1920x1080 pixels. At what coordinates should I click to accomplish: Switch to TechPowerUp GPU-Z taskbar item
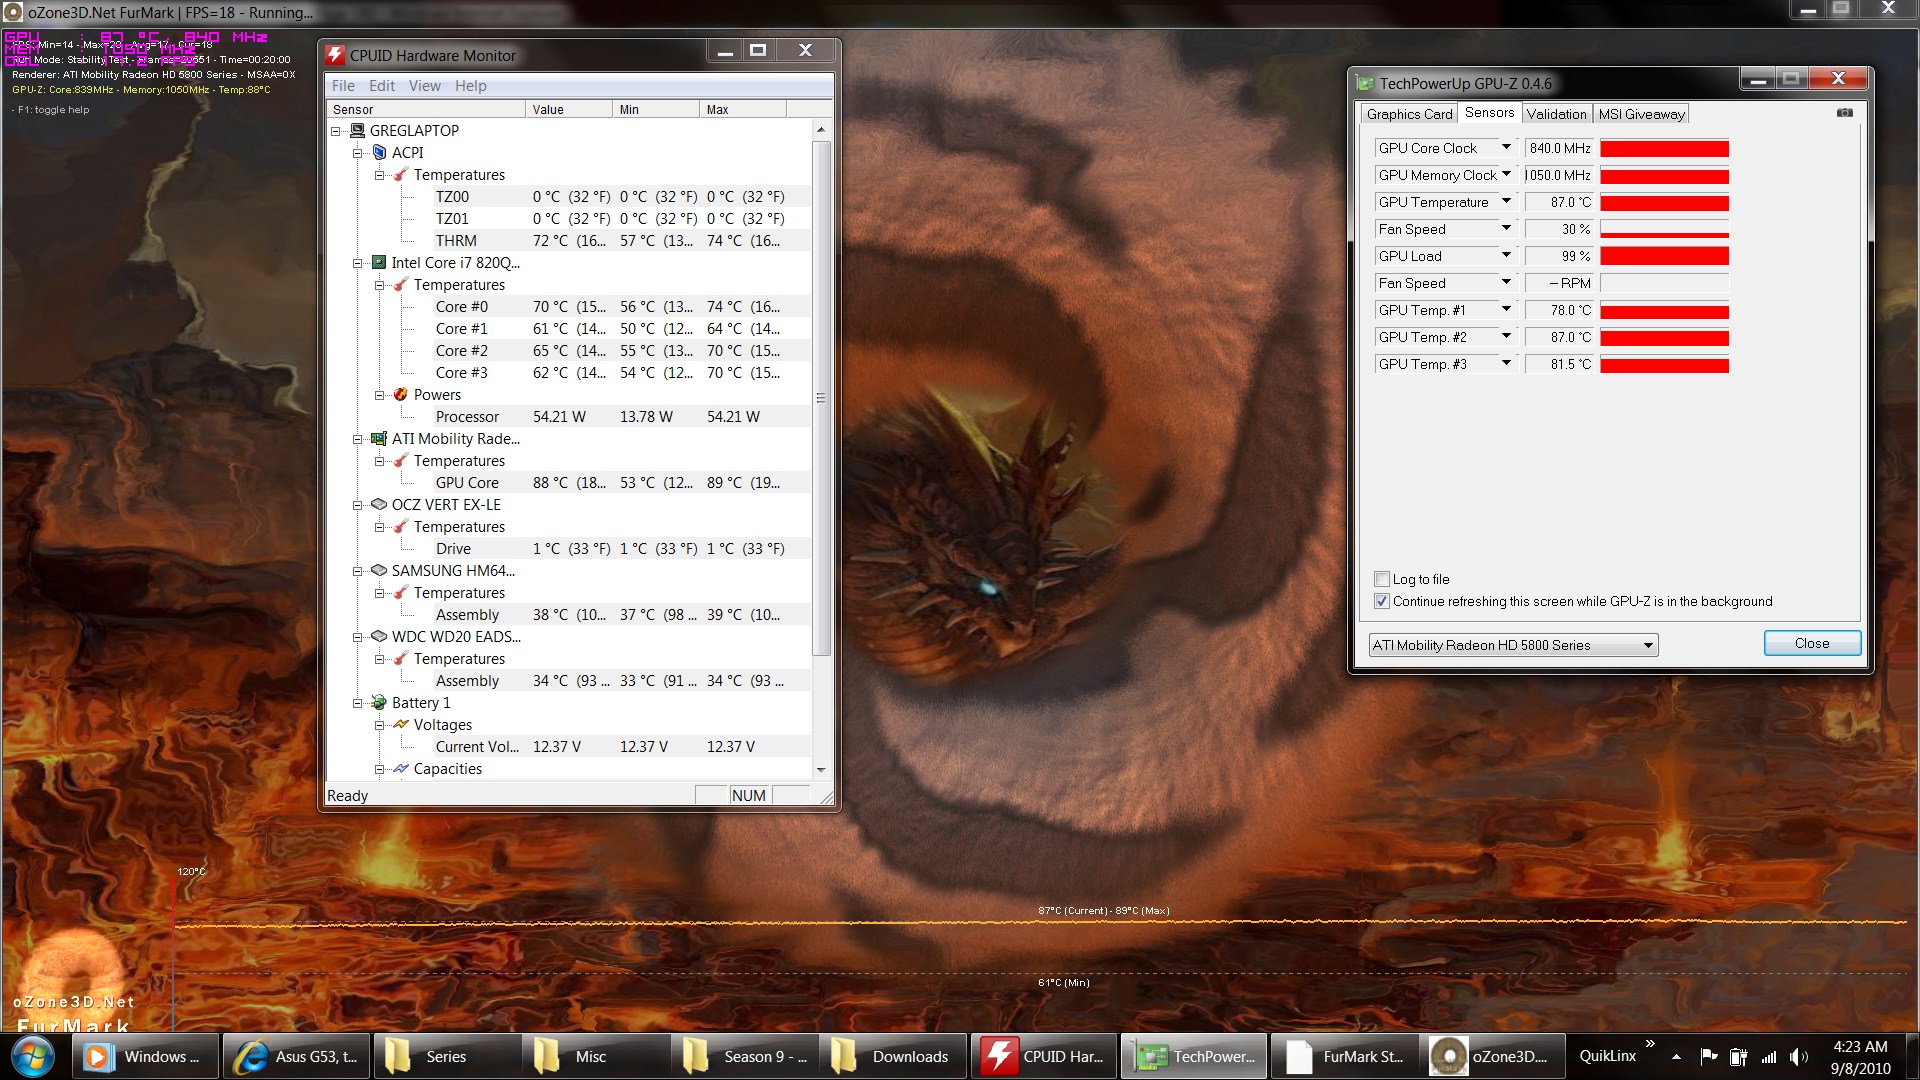click(1193, 1056)
